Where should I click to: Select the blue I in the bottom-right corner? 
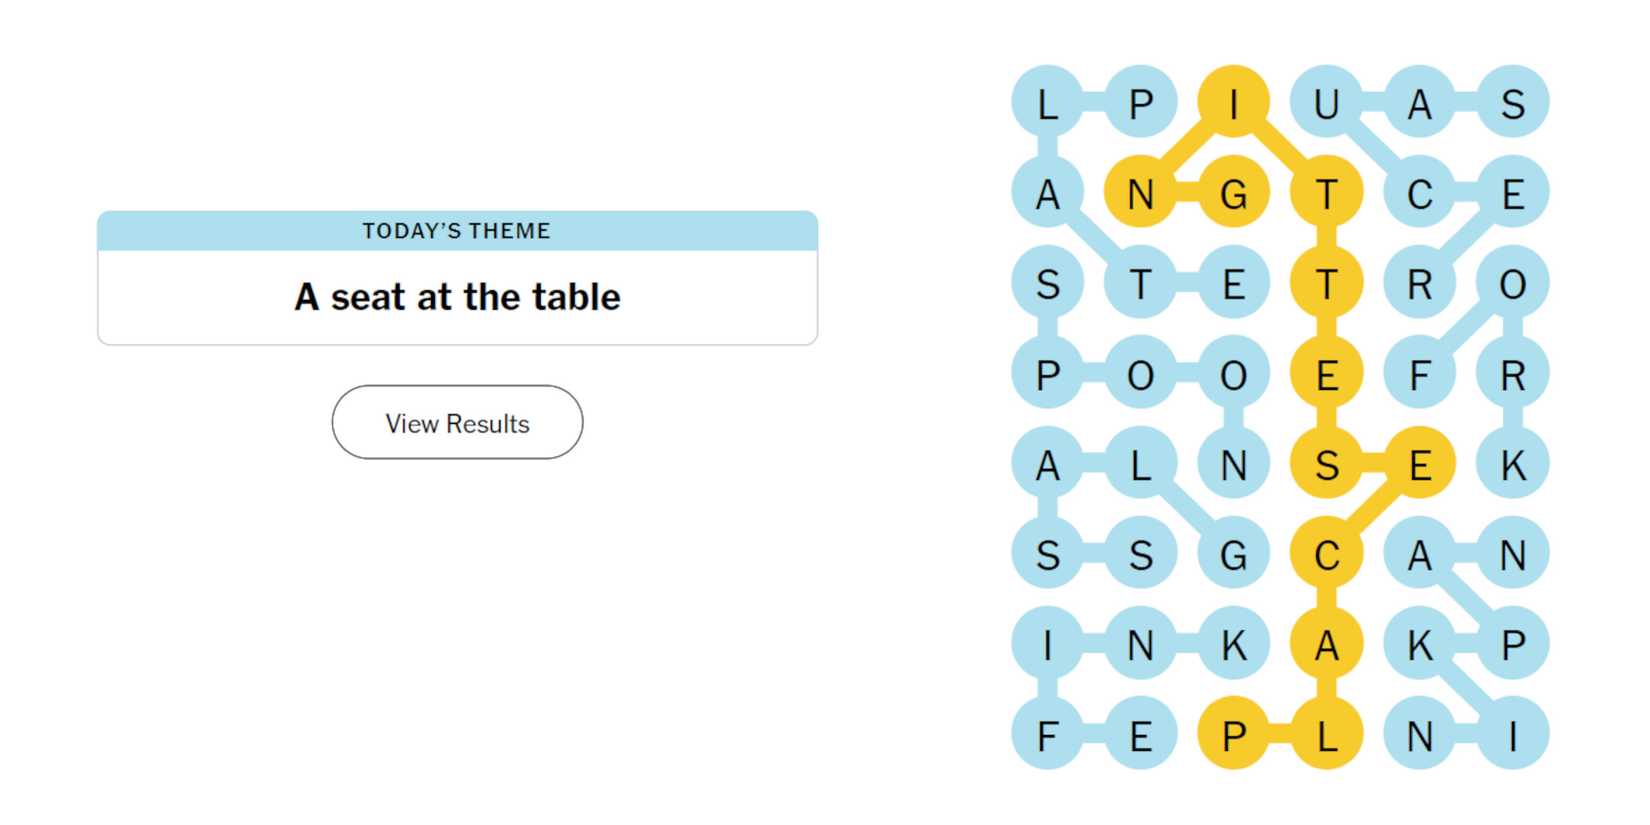coord(1513,735)
